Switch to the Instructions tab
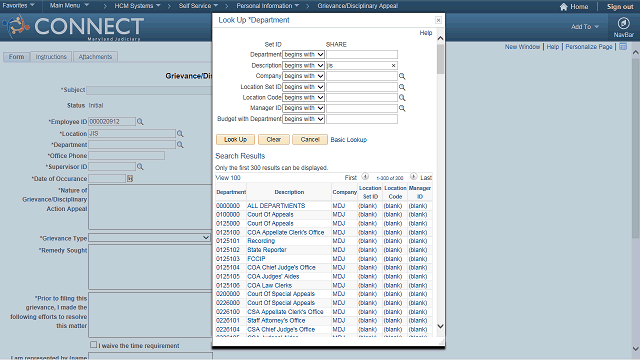Viewport: 640px width, 360px height. (x=51, y=57)
